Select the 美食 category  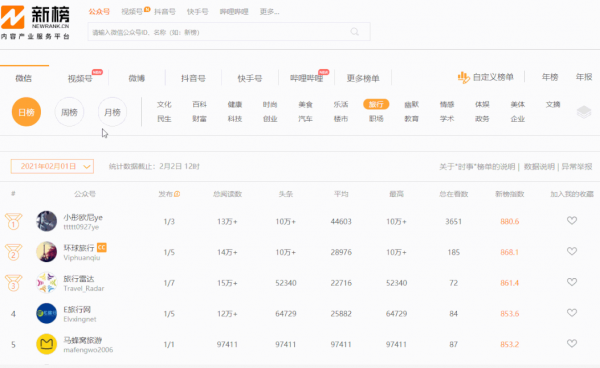305,104
